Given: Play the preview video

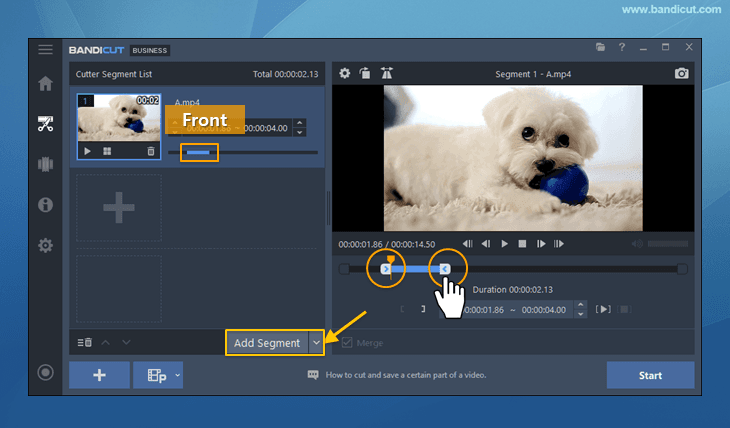Looking at the screenshot, I should coord(504,244).
